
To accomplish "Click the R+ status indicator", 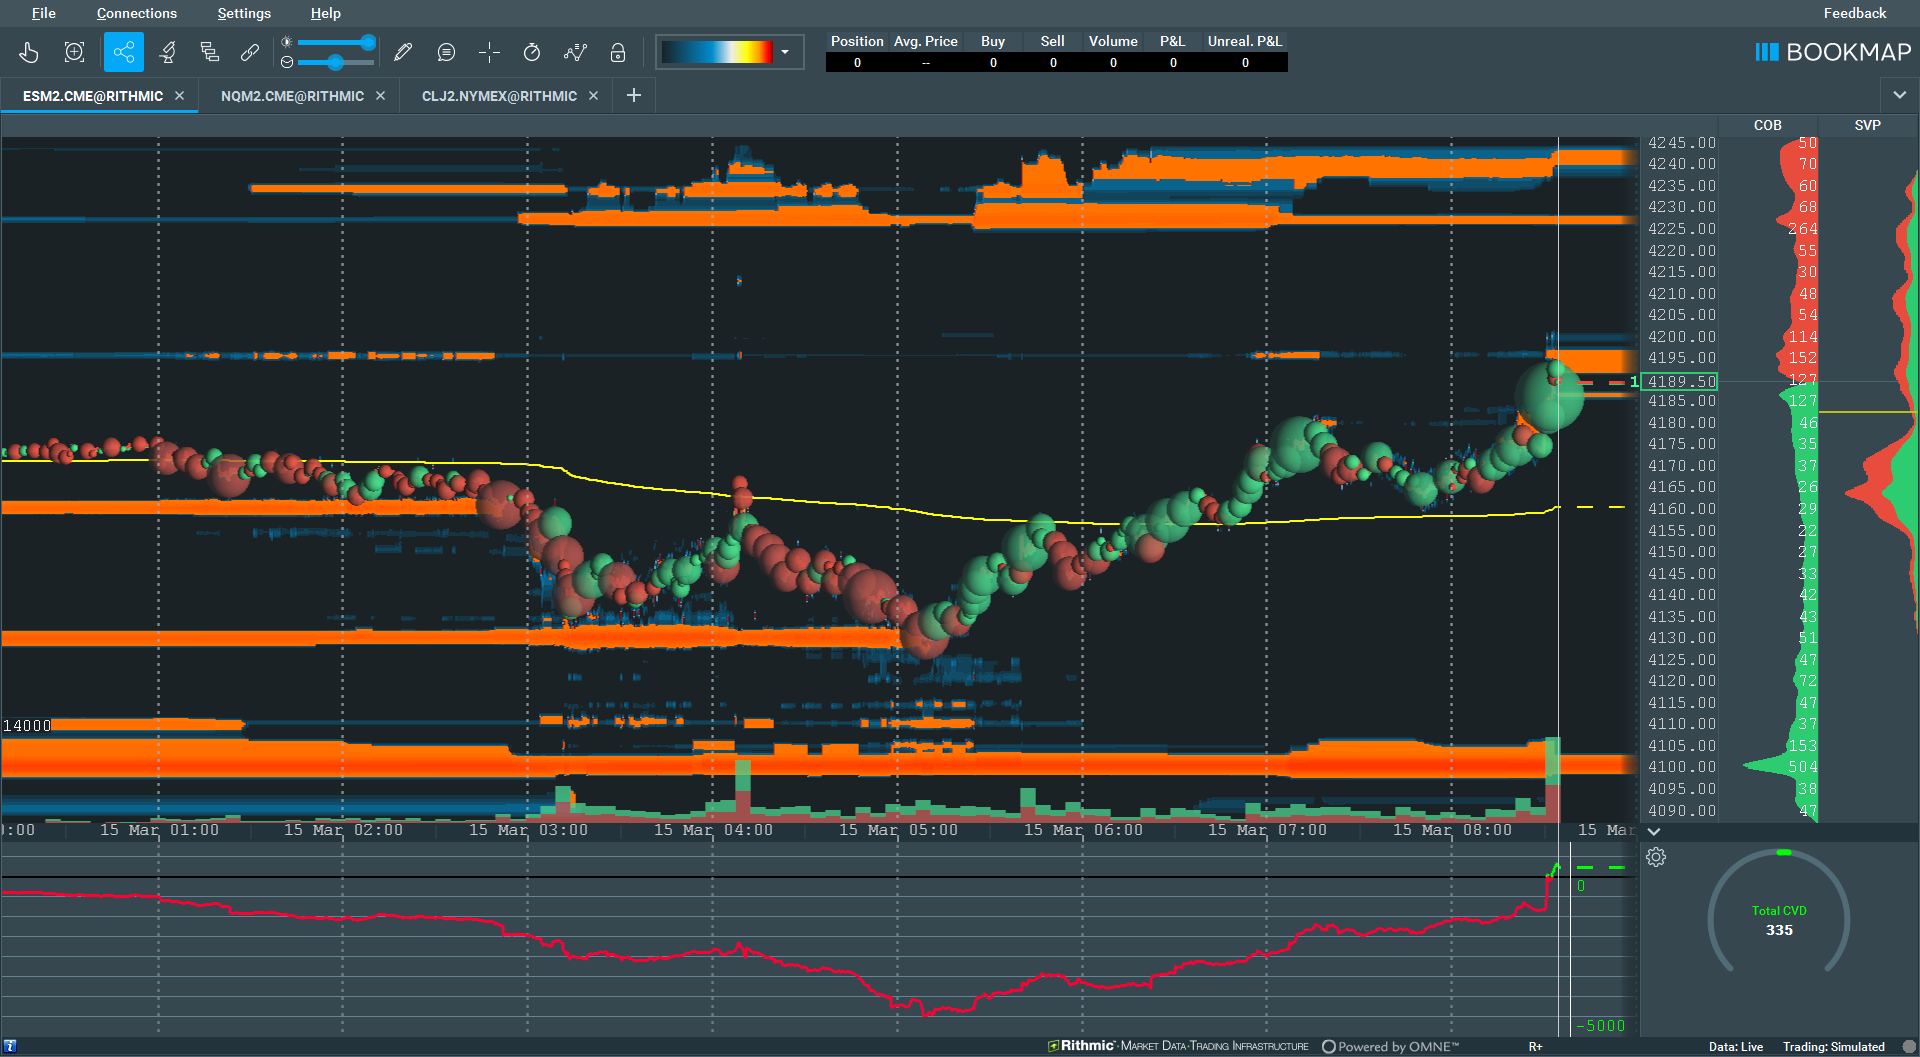I will point(1535,1047).
